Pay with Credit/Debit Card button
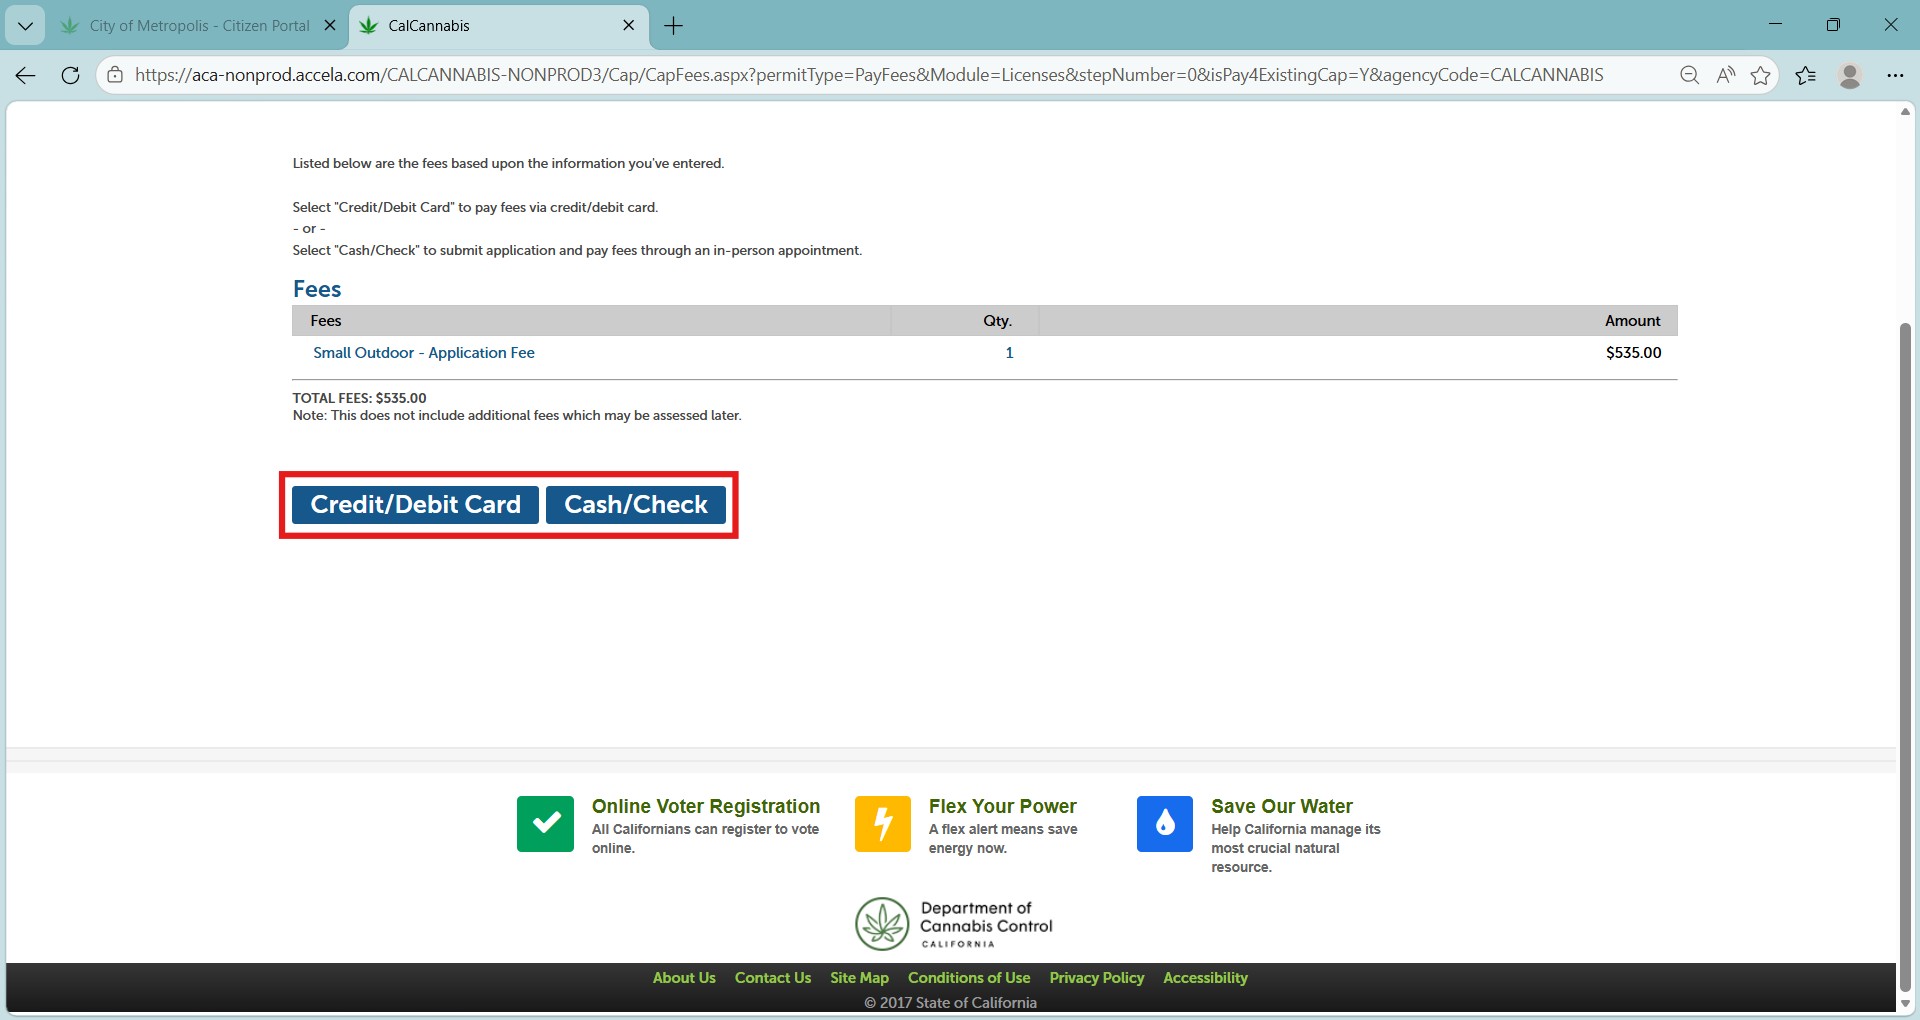The width and height of the screenshot is (1920, 1020). (415, 505)
